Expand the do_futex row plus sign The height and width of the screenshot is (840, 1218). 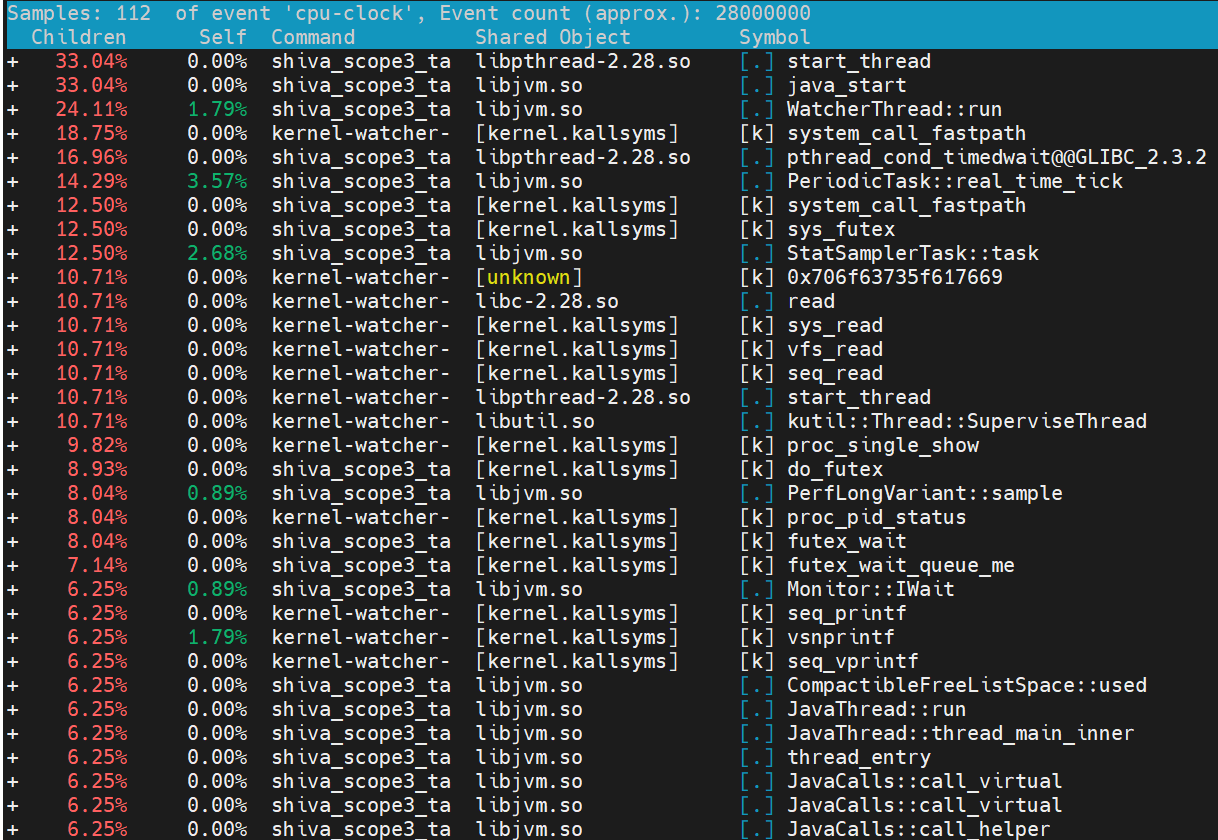click(12, 470)
